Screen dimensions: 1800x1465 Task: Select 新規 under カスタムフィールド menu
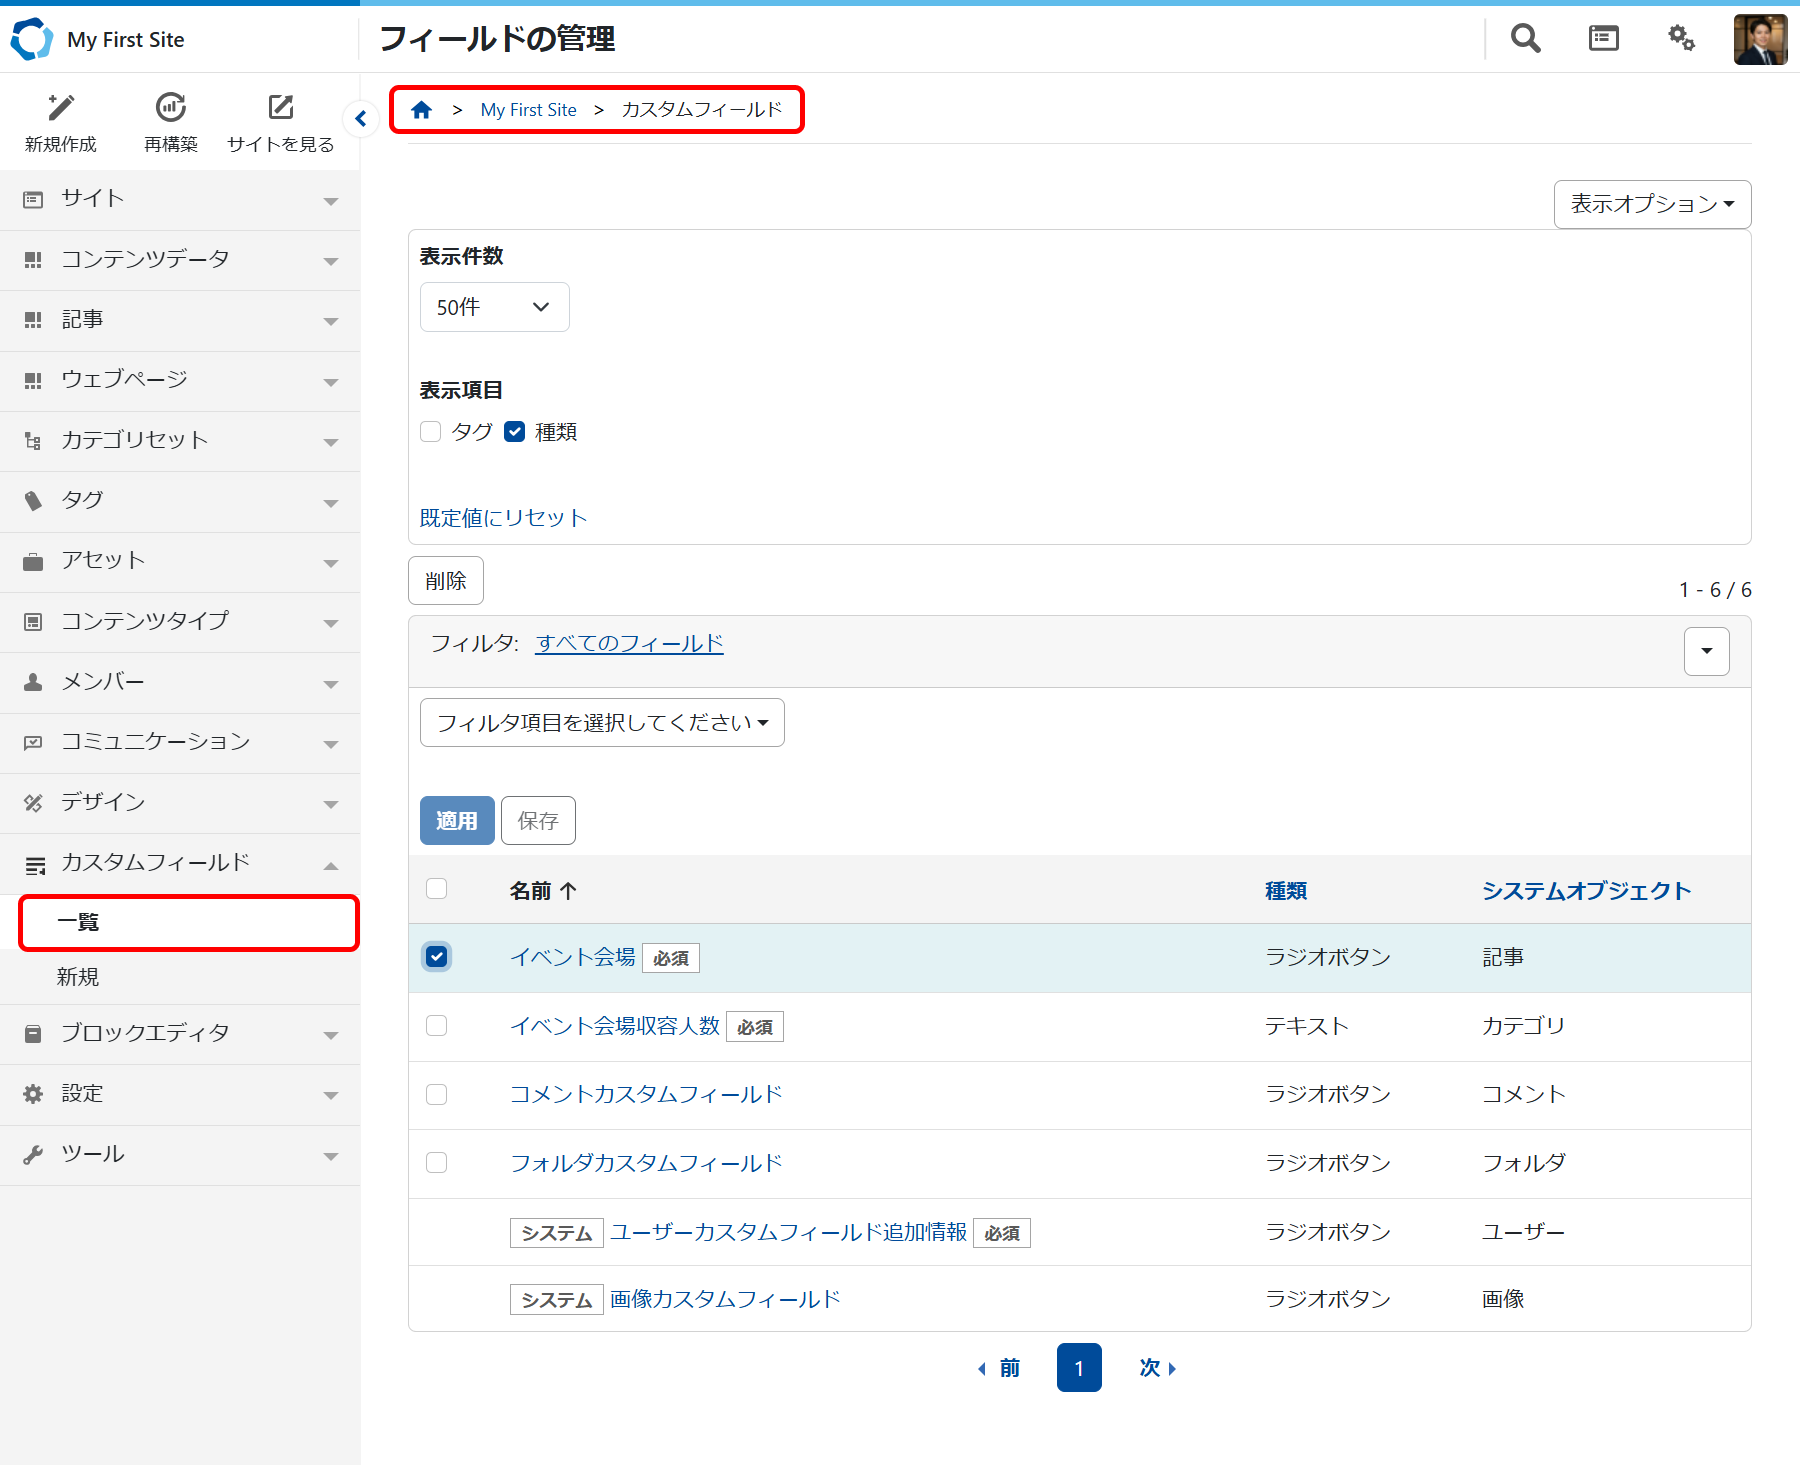point(78,977)
